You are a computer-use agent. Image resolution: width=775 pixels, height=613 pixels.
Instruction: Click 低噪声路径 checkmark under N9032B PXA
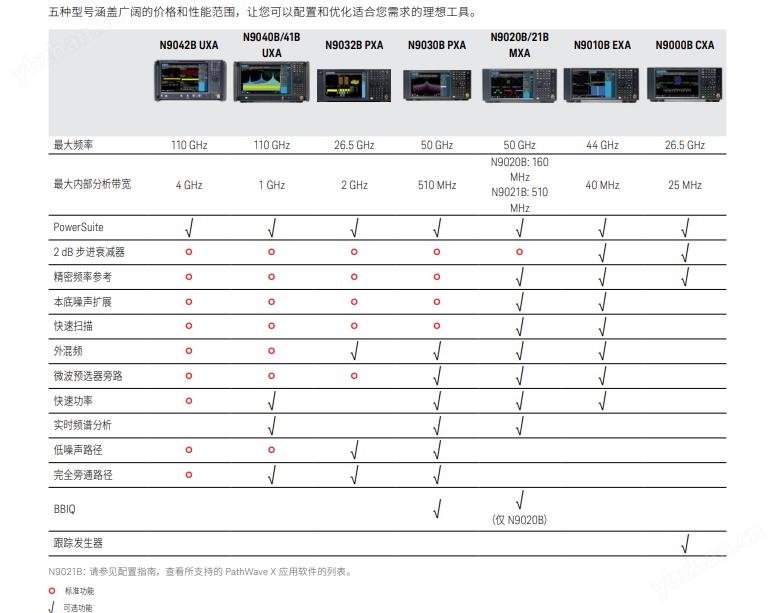[354, 450]
